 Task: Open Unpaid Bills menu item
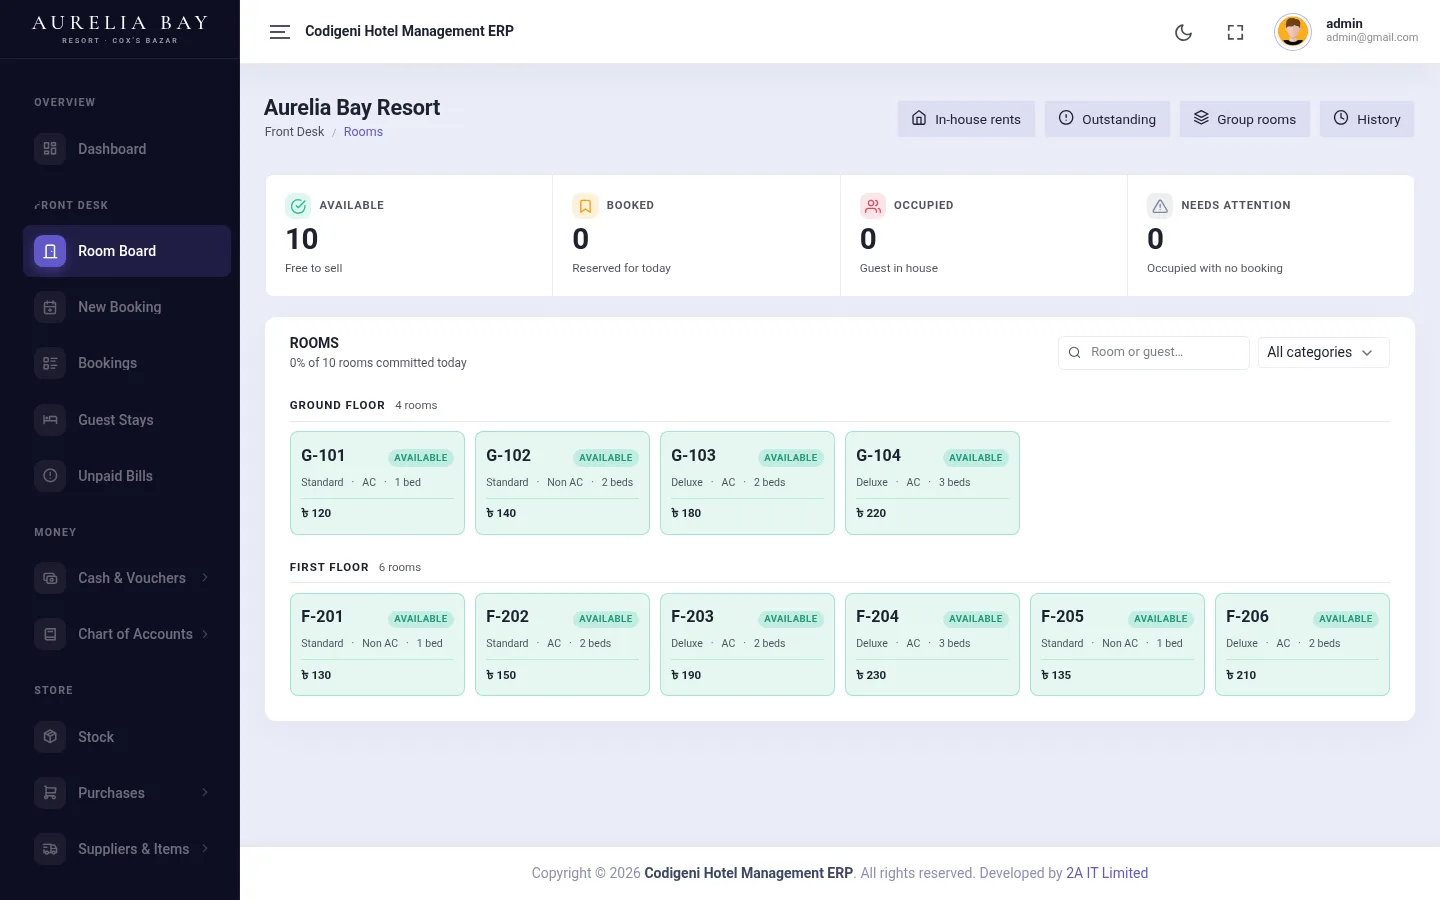point(127,476)
